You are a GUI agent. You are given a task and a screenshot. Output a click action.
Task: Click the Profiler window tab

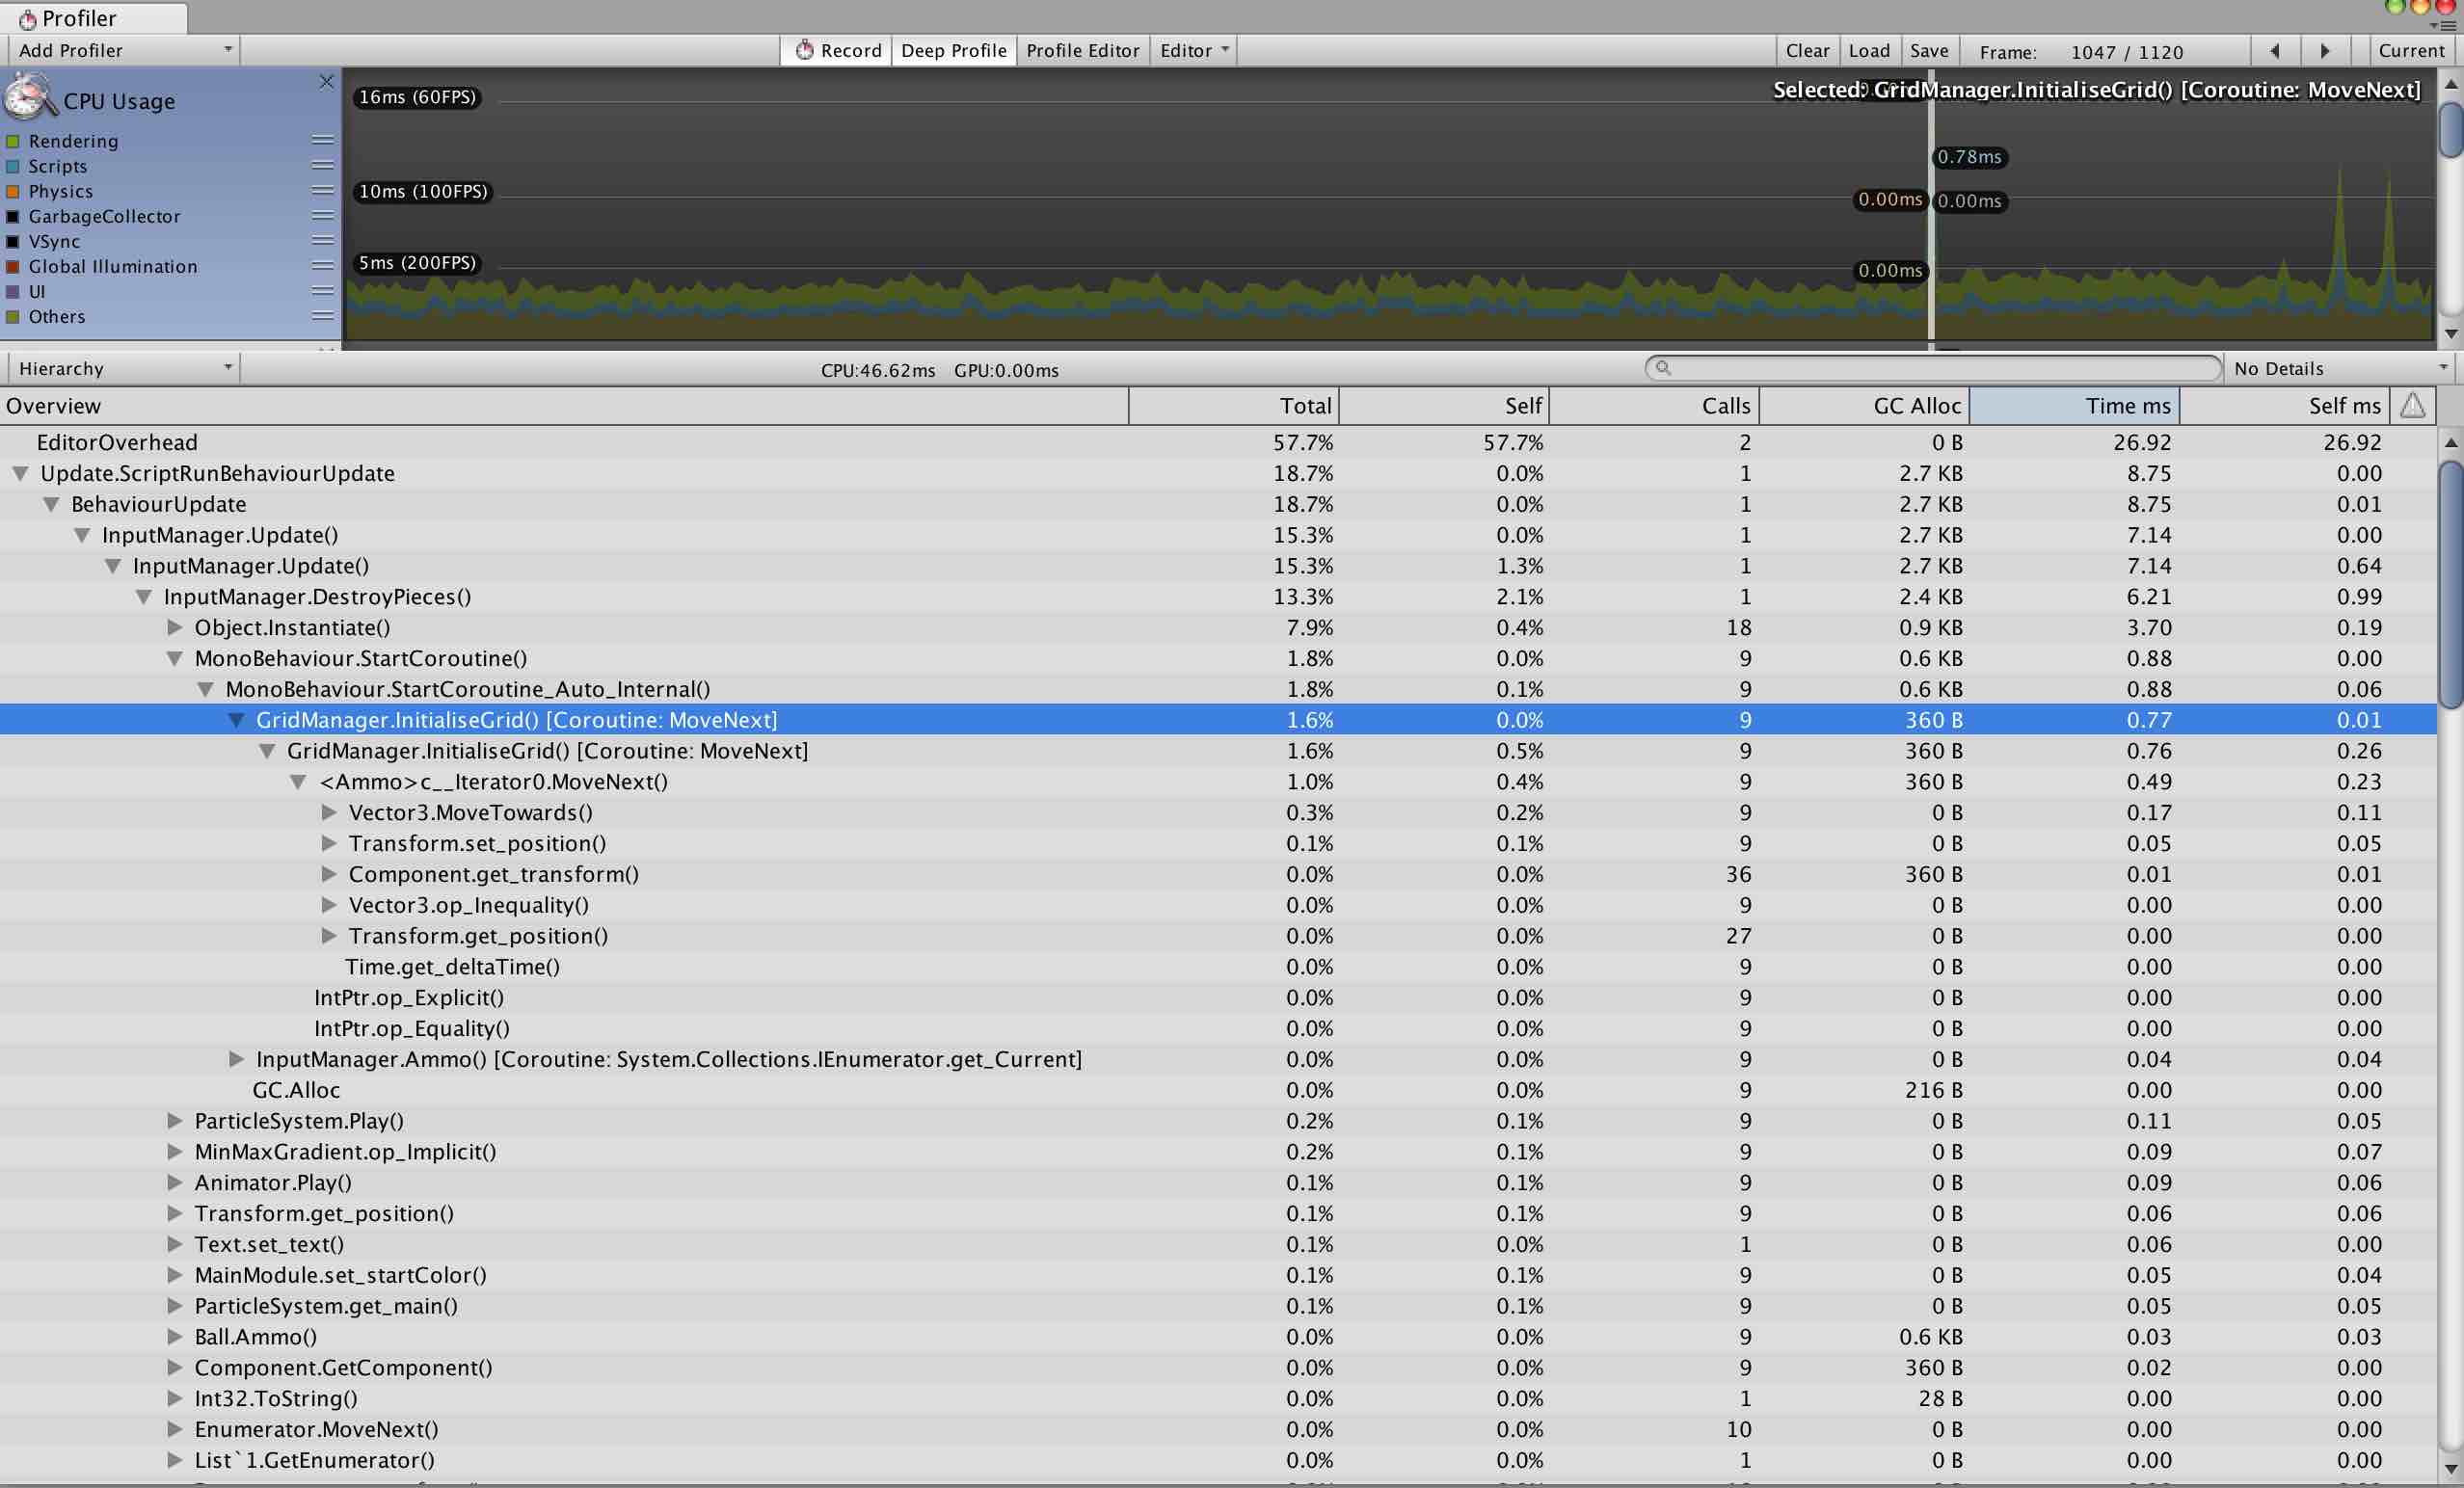point(94,18)
